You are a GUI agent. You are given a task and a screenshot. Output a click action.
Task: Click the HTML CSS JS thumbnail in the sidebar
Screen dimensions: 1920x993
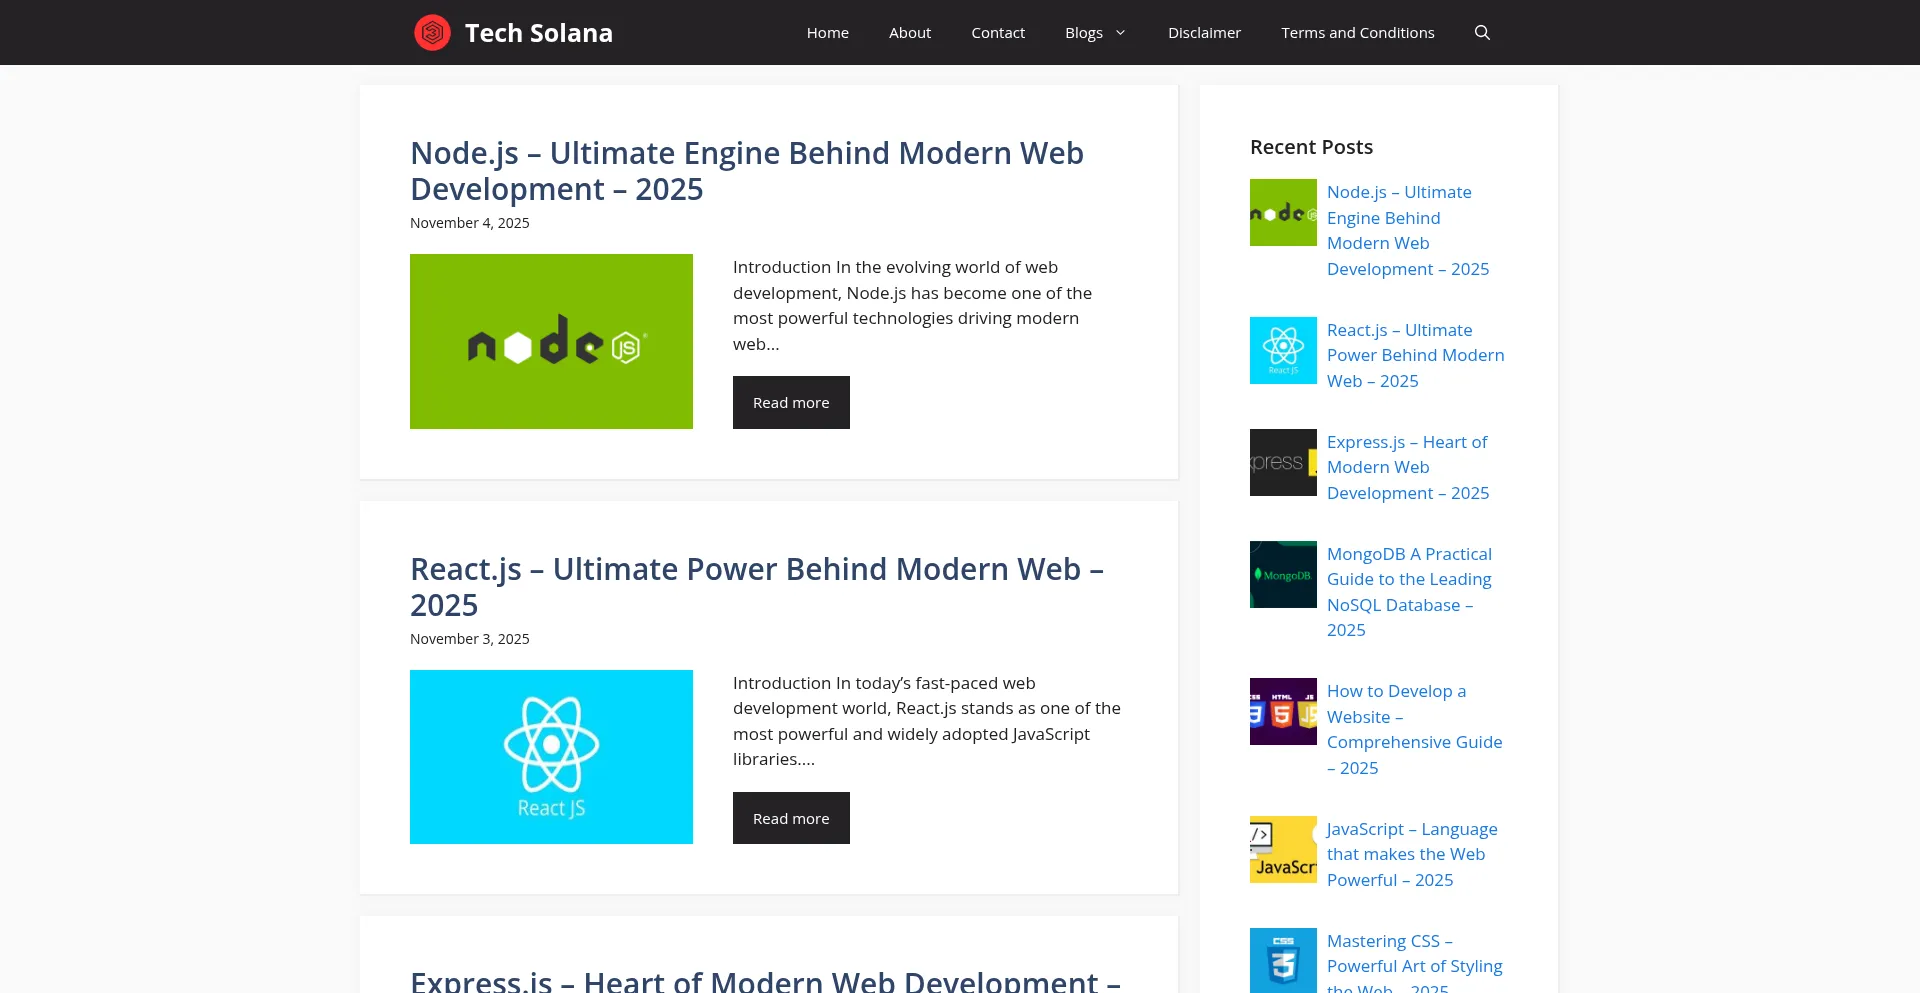[x=1283, y=712]
